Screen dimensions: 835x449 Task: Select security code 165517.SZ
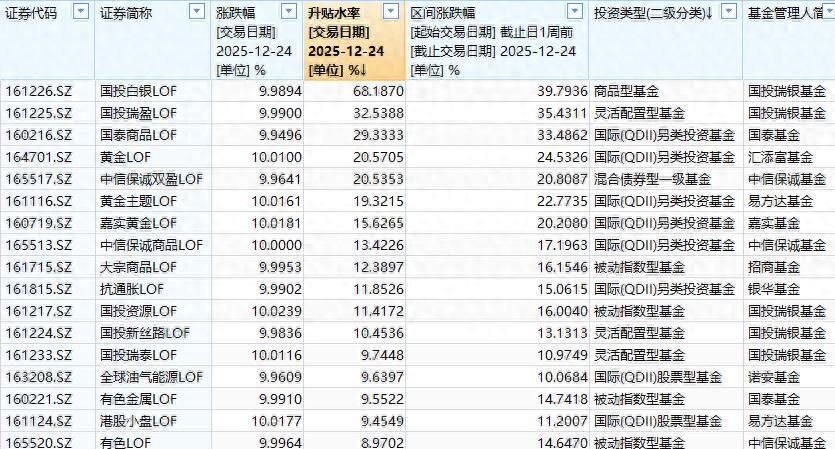pyautogui.click(x=38, y=179)
